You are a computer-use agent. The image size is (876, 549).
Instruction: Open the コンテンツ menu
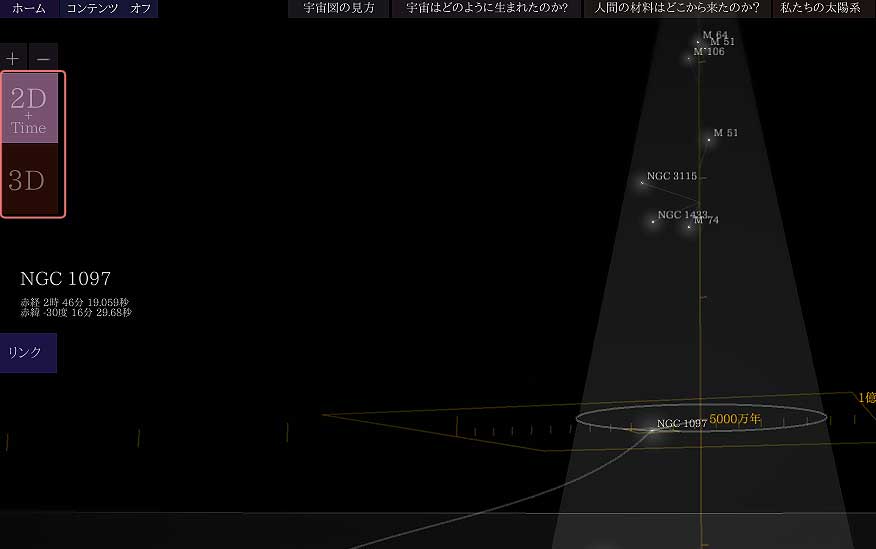(x=92, y=8)
